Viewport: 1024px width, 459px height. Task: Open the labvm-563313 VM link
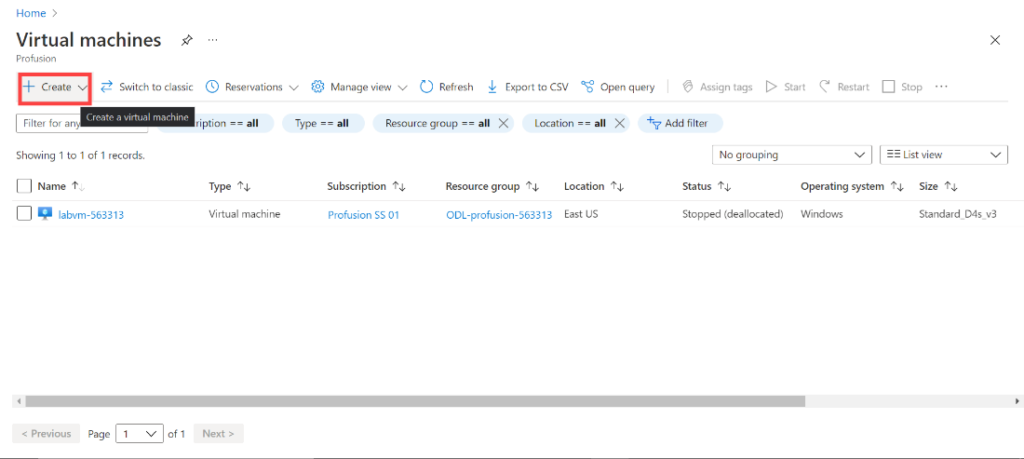pos(91,215)
